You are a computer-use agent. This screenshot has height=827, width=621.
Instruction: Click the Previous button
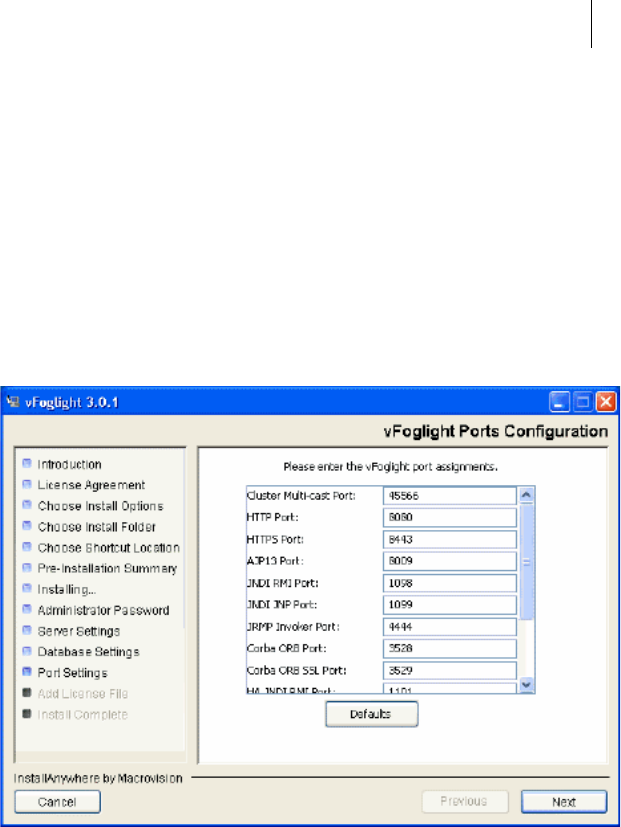(465, 802)
